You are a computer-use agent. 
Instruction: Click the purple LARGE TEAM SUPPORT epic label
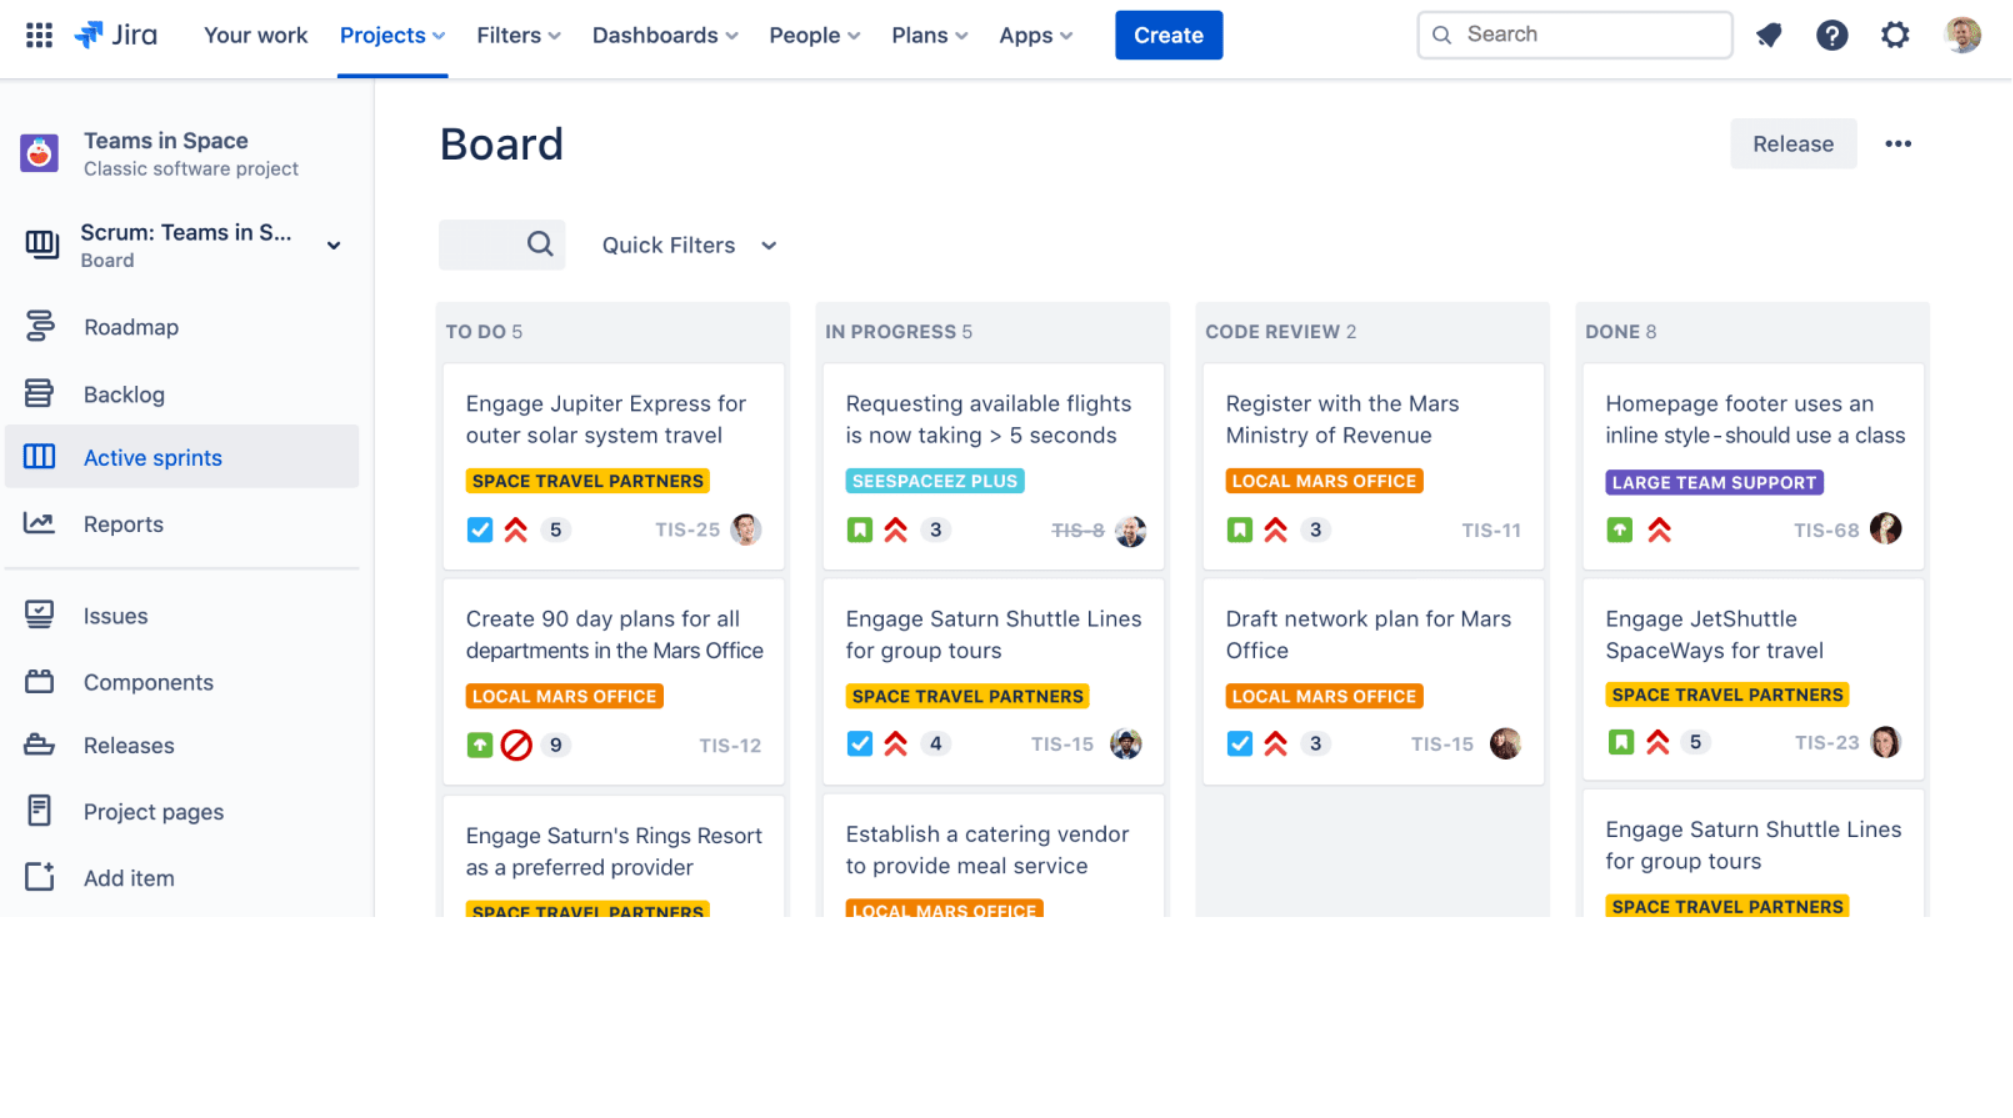click(x=1714, y=482)
